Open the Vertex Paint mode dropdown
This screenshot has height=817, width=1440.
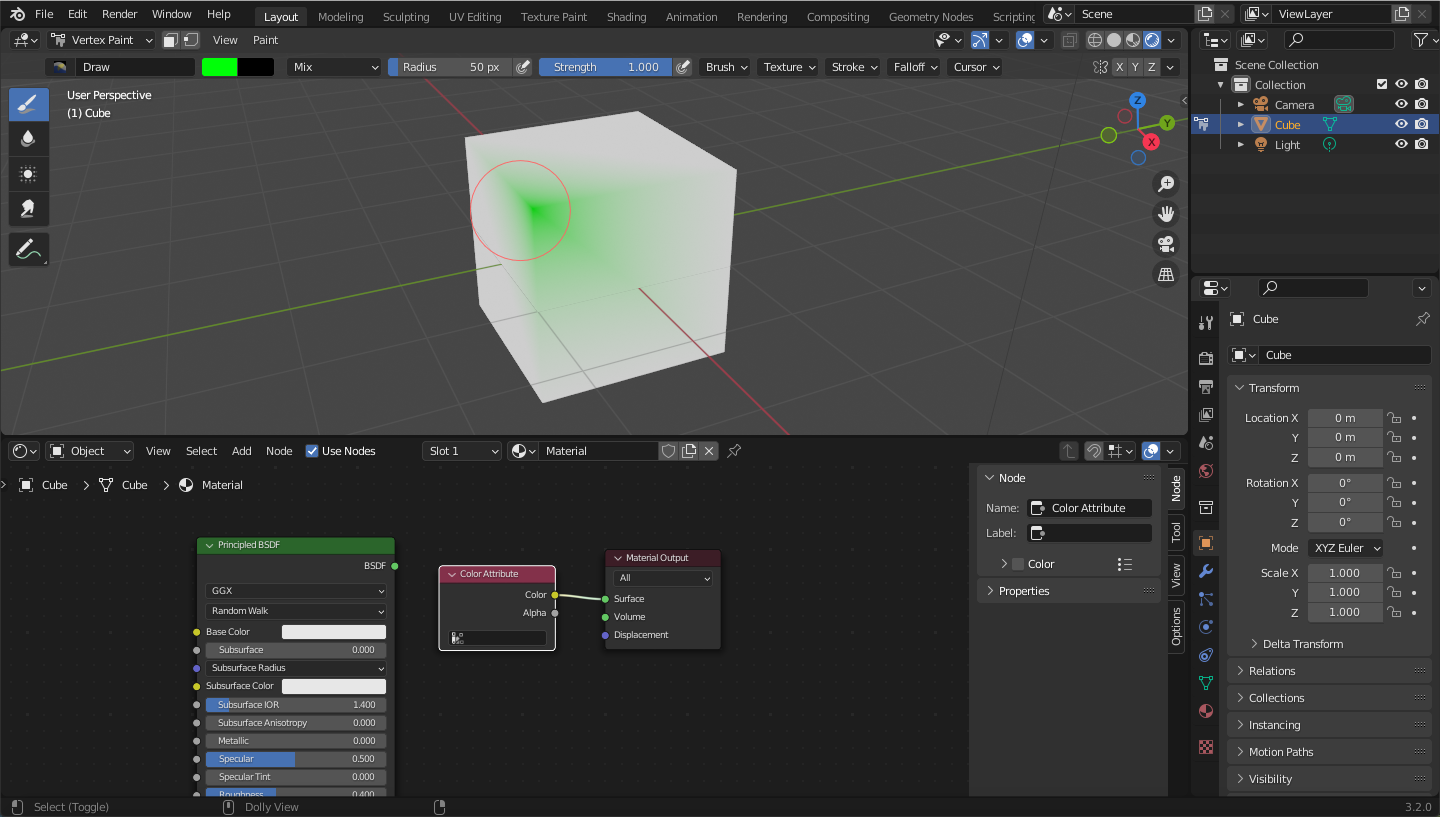tap(101, 40)
